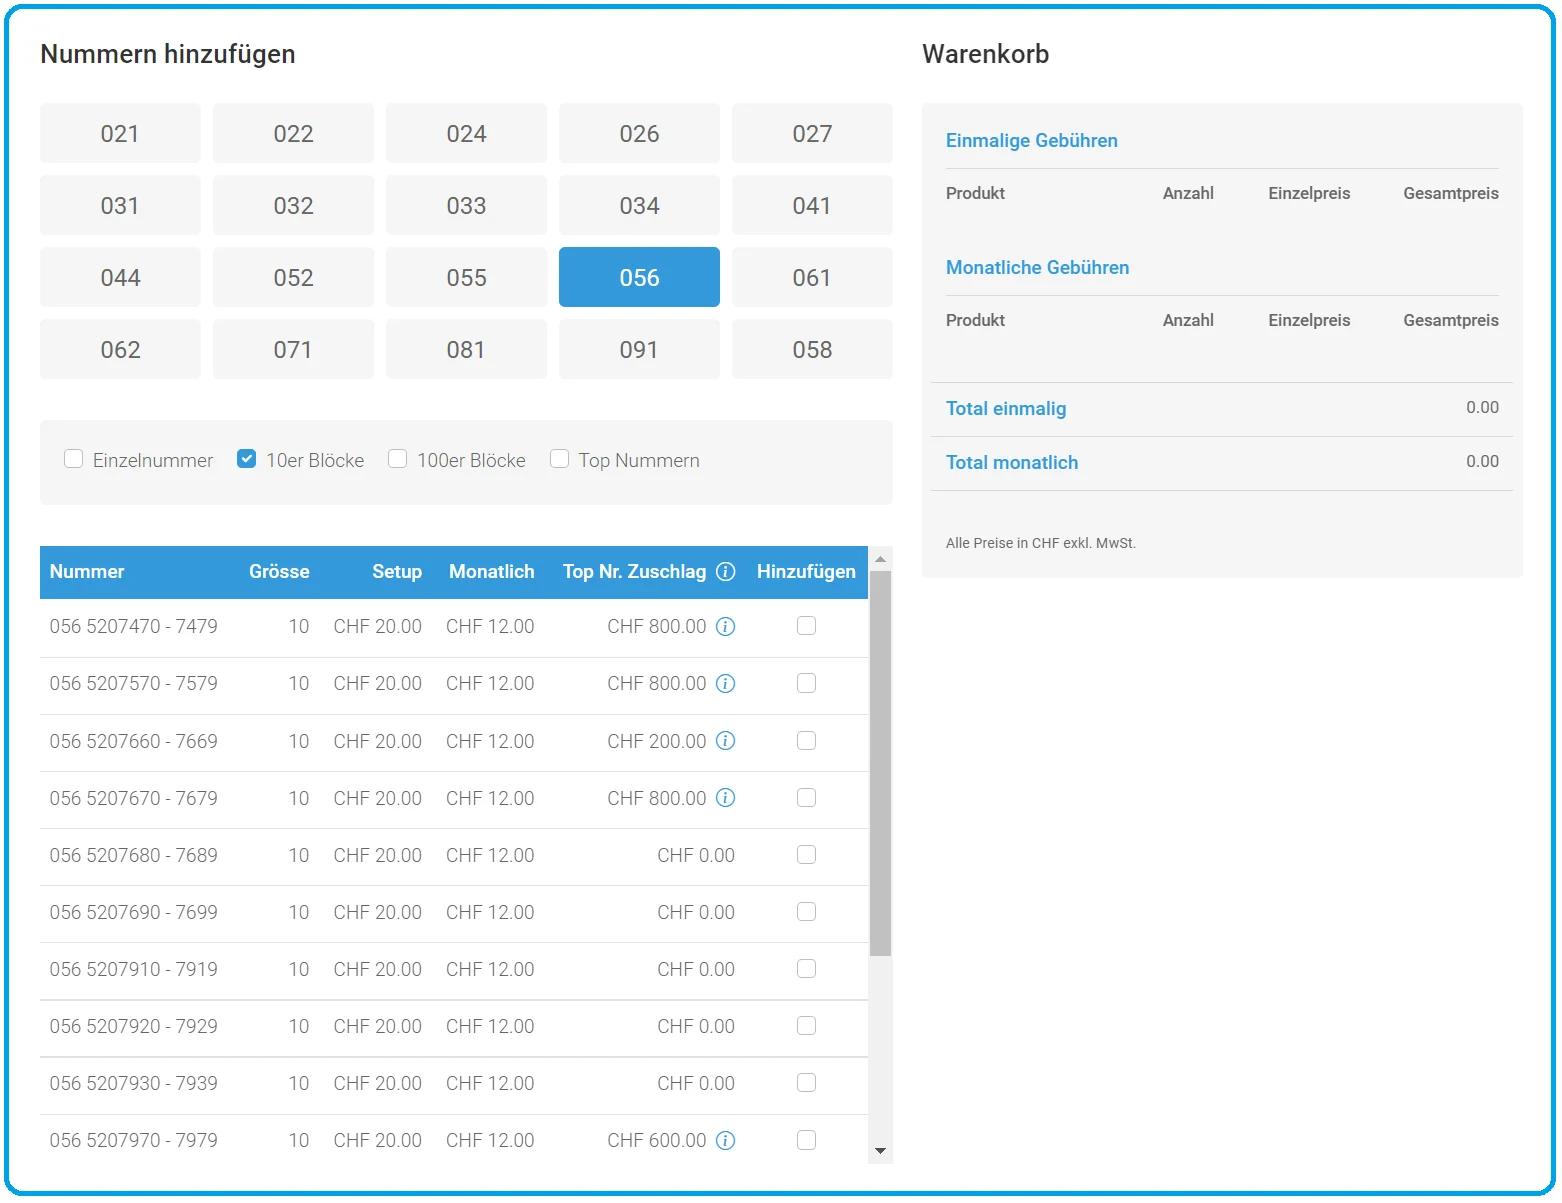Click scrollbar up arrow of number table

(x=880, y=559)
